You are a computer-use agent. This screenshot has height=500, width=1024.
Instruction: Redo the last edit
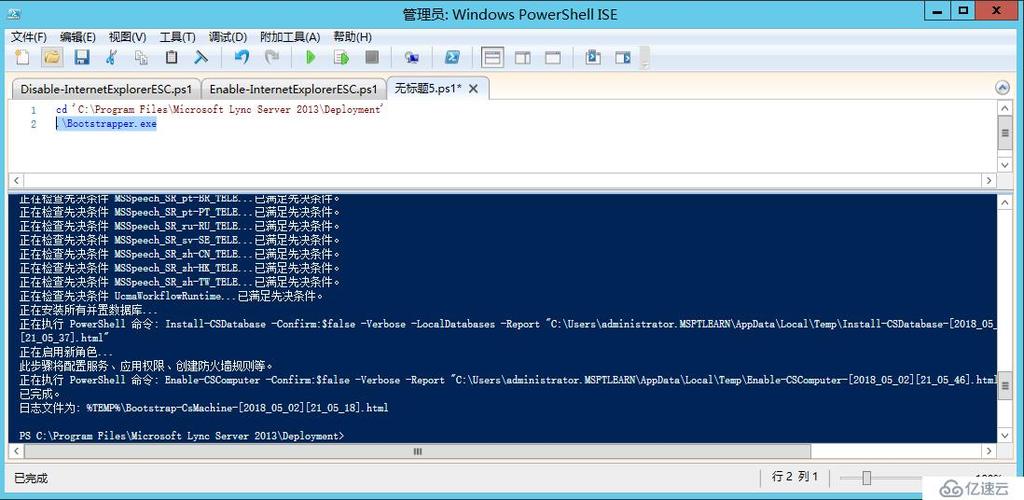click(272, 57)
